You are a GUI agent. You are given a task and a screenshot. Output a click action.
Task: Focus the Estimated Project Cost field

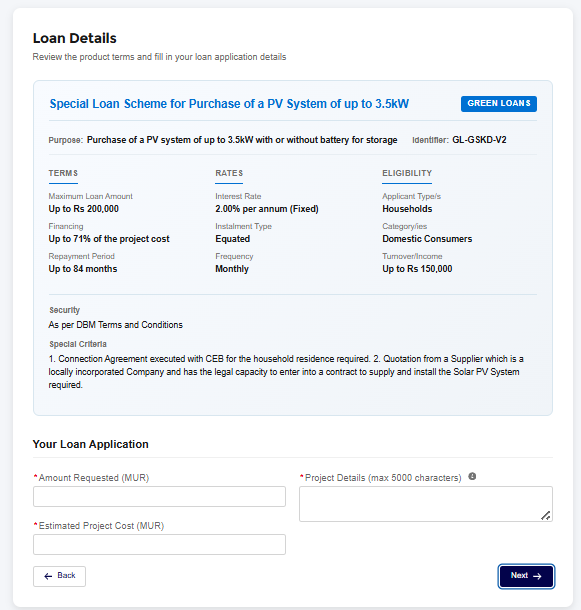pyautogui.click(x=159, y=544)
